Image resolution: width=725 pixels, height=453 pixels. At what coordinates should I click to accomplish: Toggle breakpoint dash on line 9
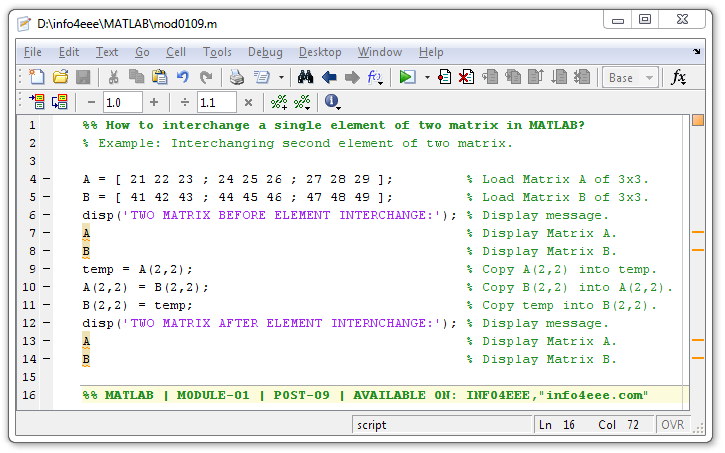[x=47, y=269]
